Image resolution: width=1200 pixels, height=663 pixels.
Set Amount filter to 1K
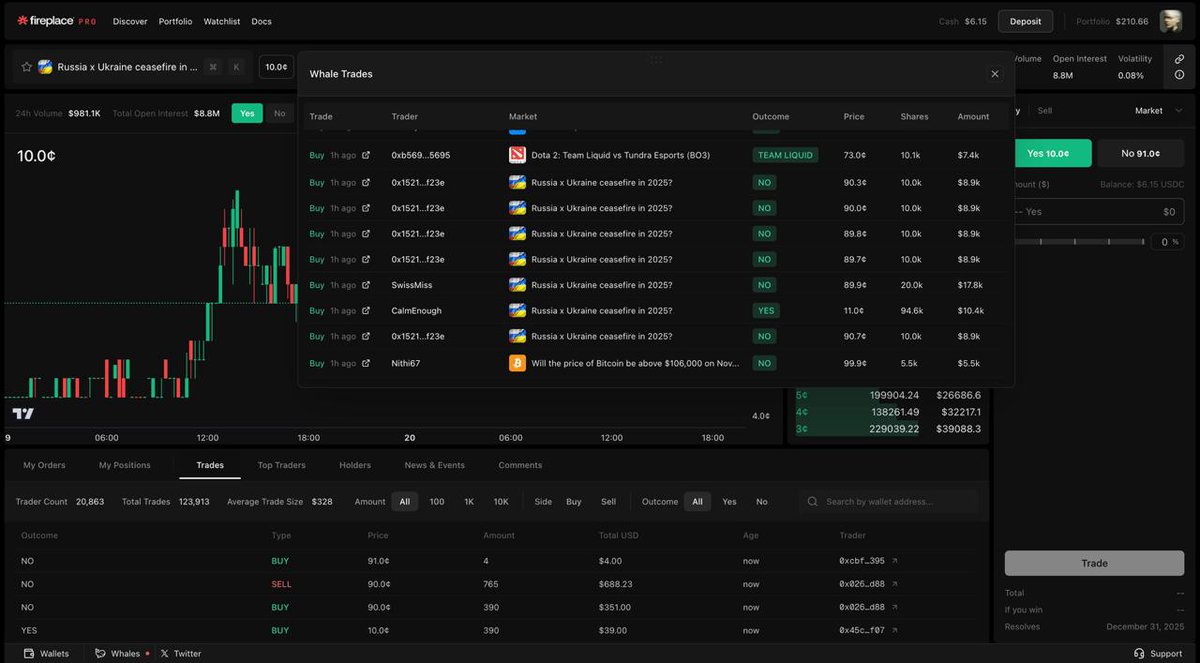tap(469, 502)
